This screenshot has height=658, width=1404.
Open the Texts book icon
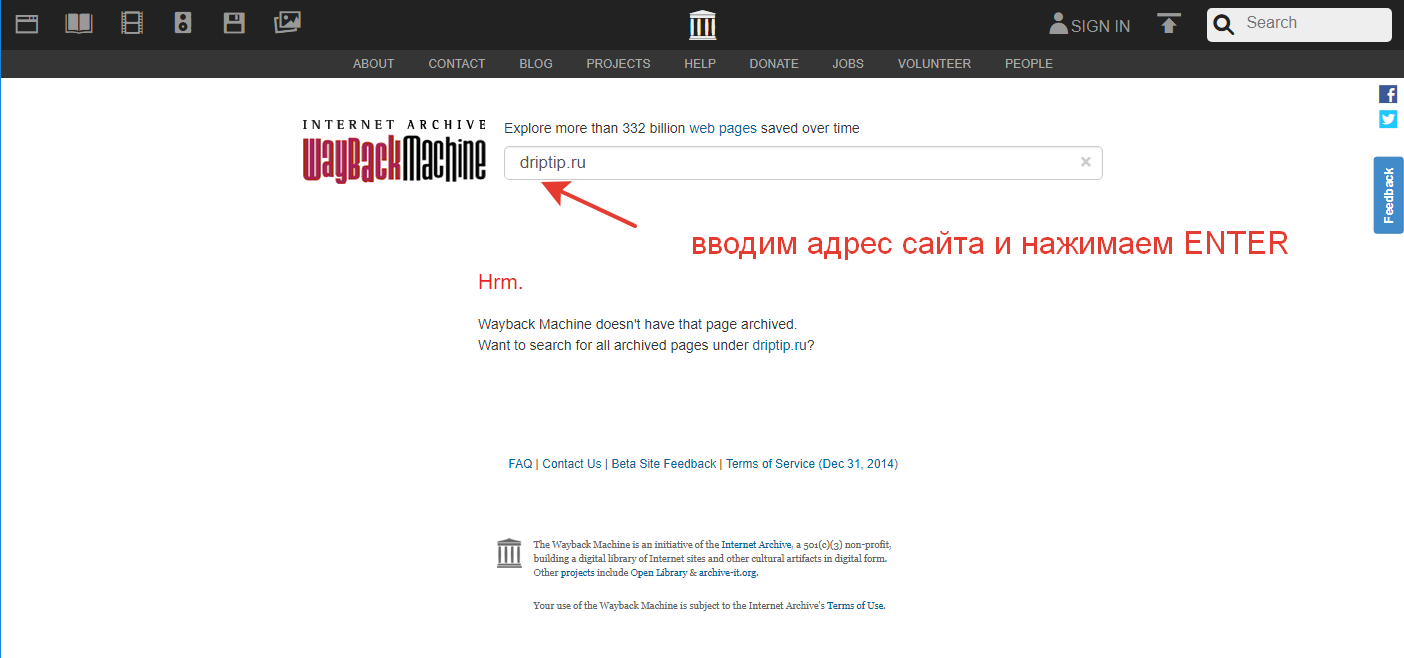point(79,23)
